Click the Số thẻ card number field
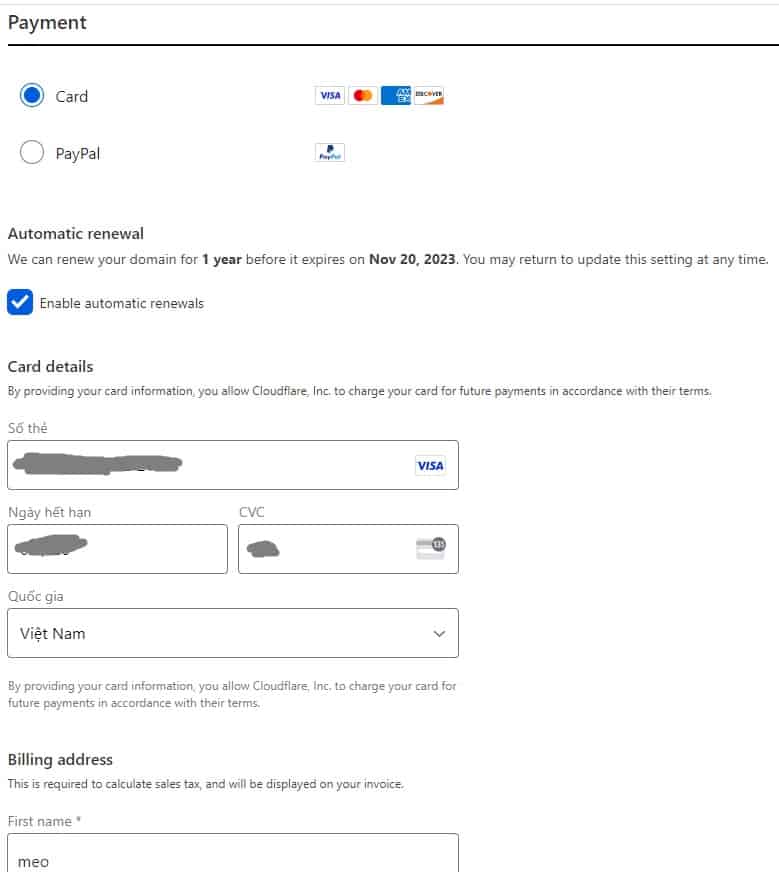The image size is (779, 872). click(x=210, y=465)
